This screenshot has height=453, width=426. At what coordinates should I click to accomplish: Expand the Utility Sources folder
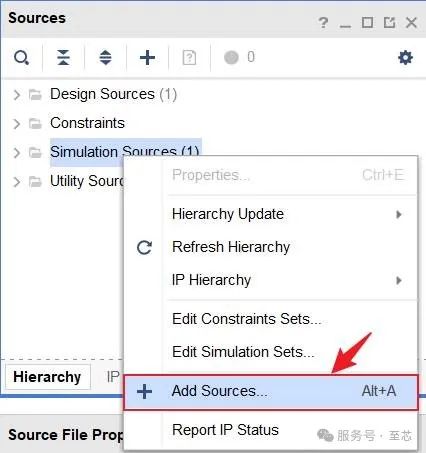point(17,182)
